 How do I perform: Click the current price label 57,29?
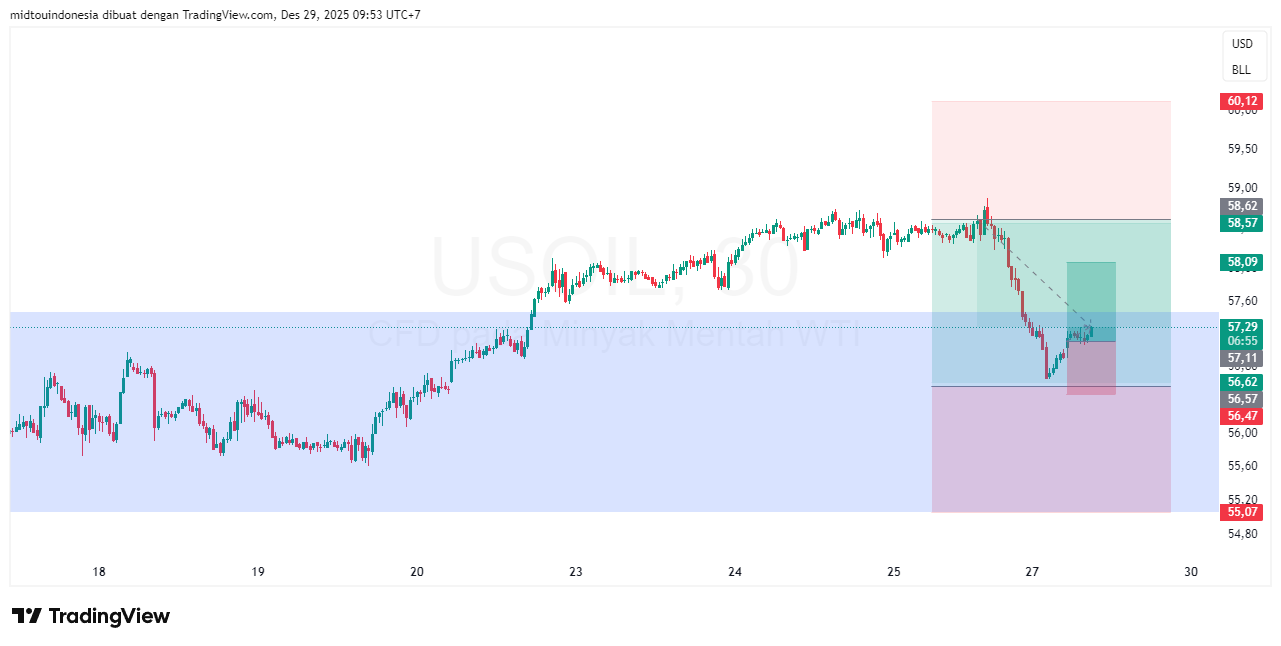pyautogui.click(x=1239, y=326)
